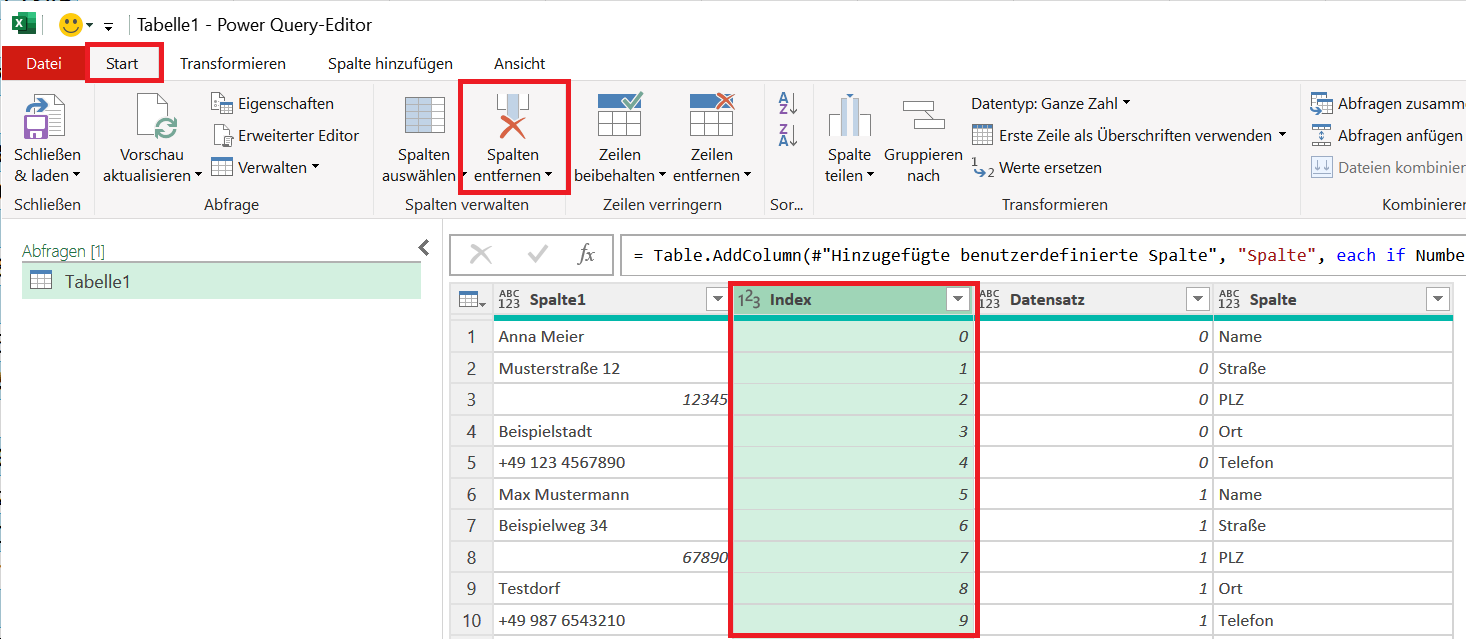Screen dimensions: 1466x639
Task: Click the Spalten entfernen icon
Action: pos(513,116)
